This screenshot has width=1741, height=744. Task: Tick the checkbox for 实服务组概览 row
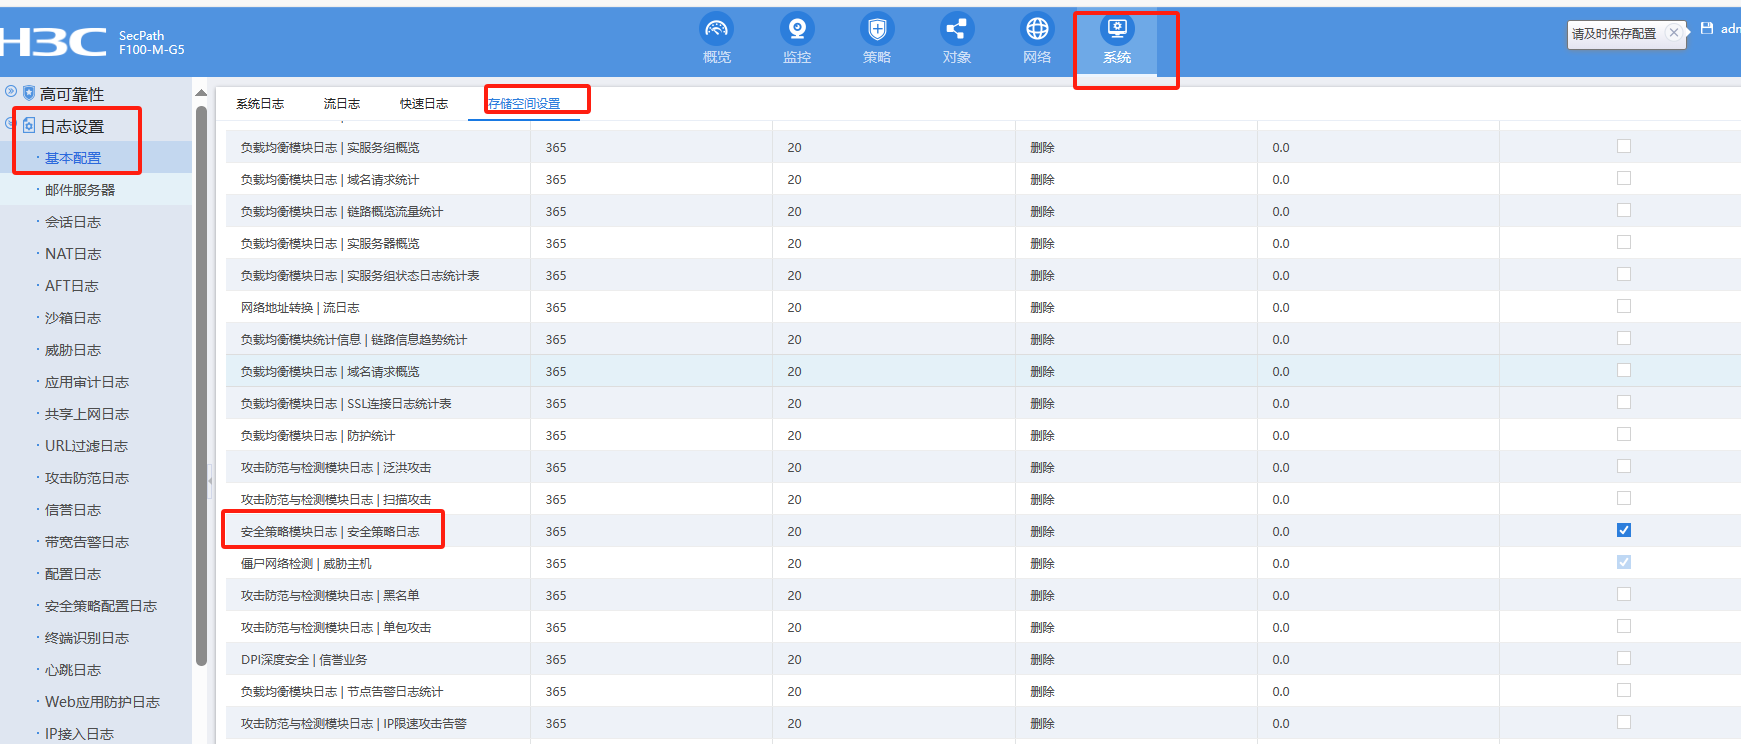(1624, 147)
